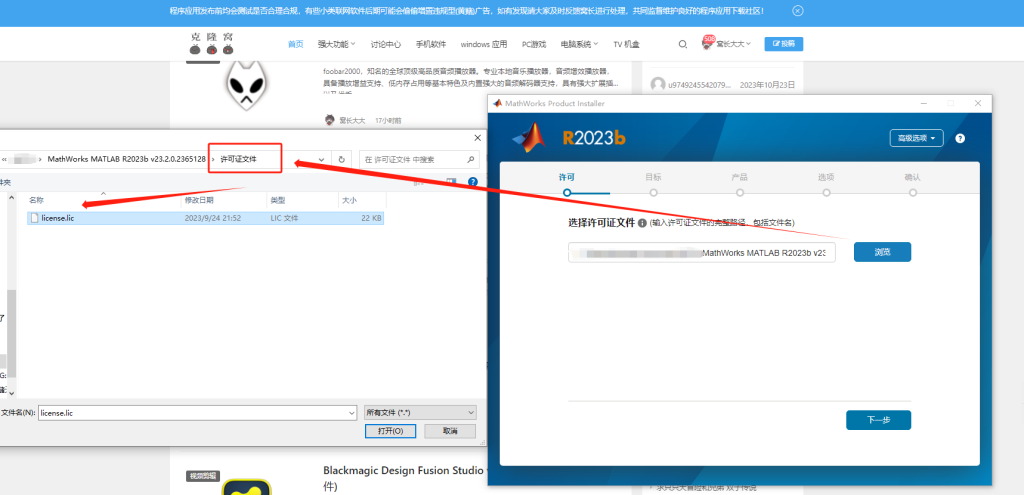The width and height of the screenshot is (1024, 495).
Task: Click the 取消 button in file dialog
Action: click(x=450, y=431)
